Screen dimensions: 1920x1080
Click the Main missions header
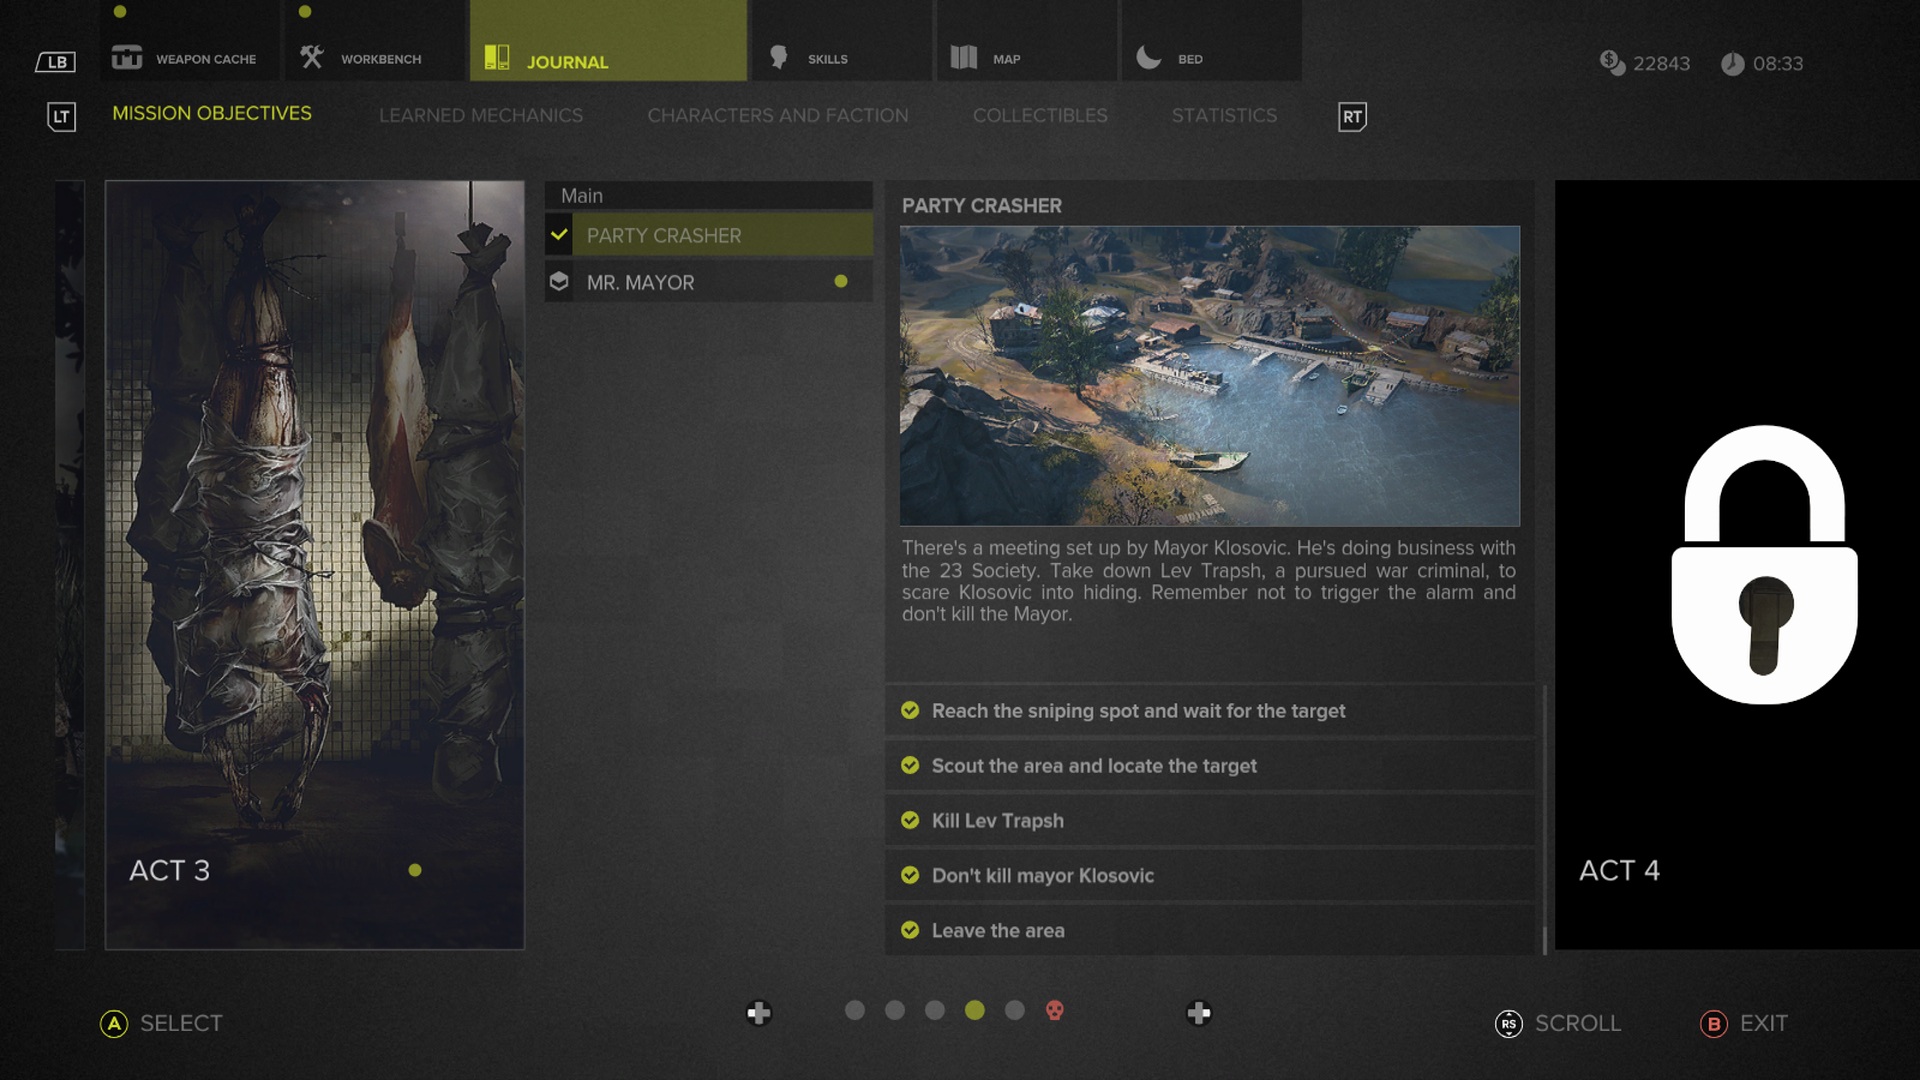(x=709, y=195)
